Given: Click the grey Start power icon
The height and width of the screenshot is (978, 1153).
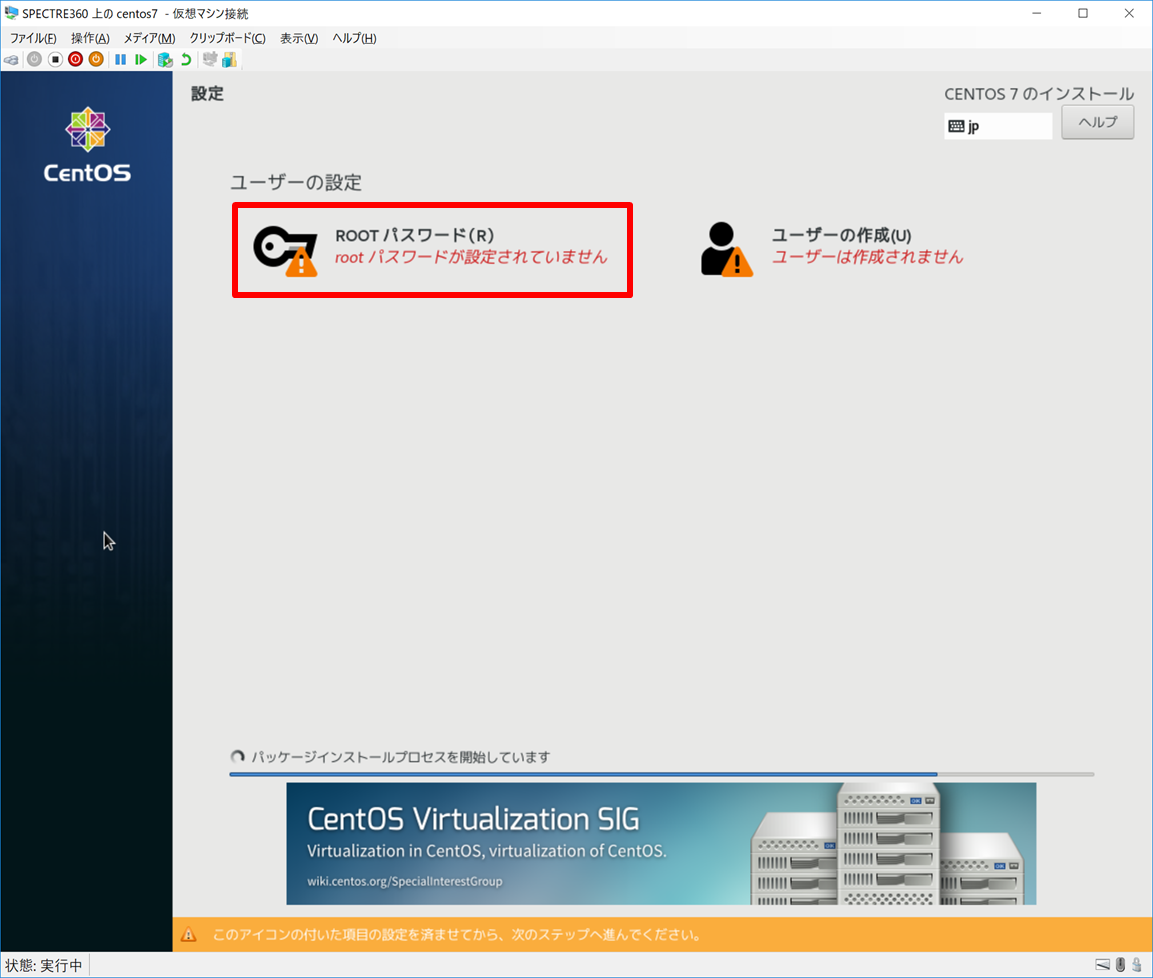Looking at the screenshot, I should click(35, 60).
